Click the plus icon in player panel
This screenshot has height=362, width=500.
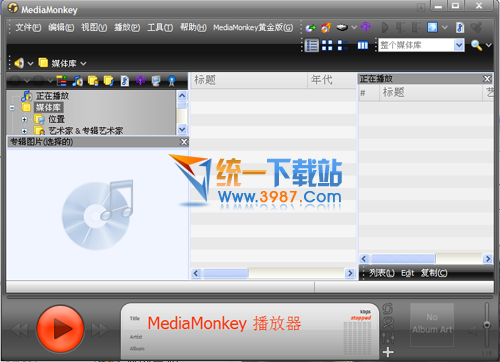pos(388,352)
